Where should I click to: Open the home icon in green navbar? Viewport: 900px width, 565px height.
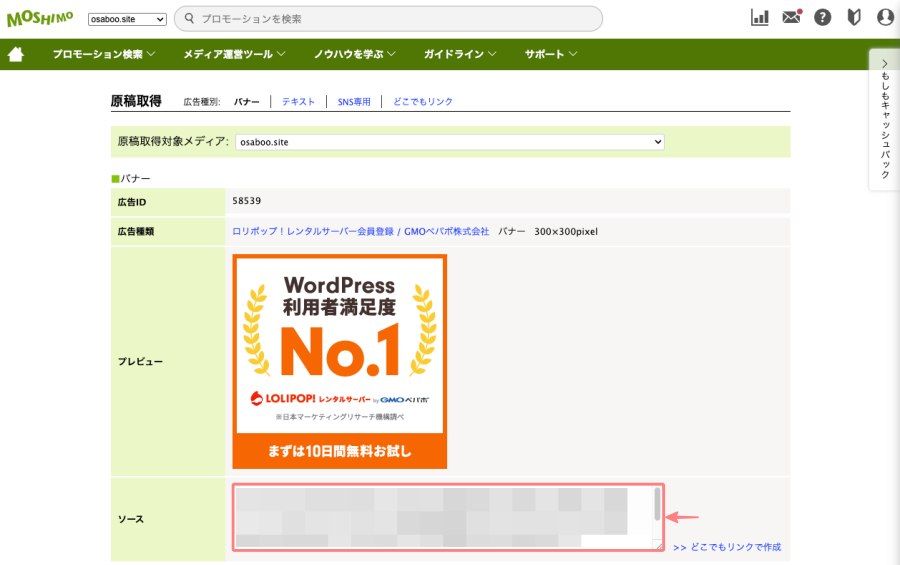pyautogui.click(x=15, y=54)
